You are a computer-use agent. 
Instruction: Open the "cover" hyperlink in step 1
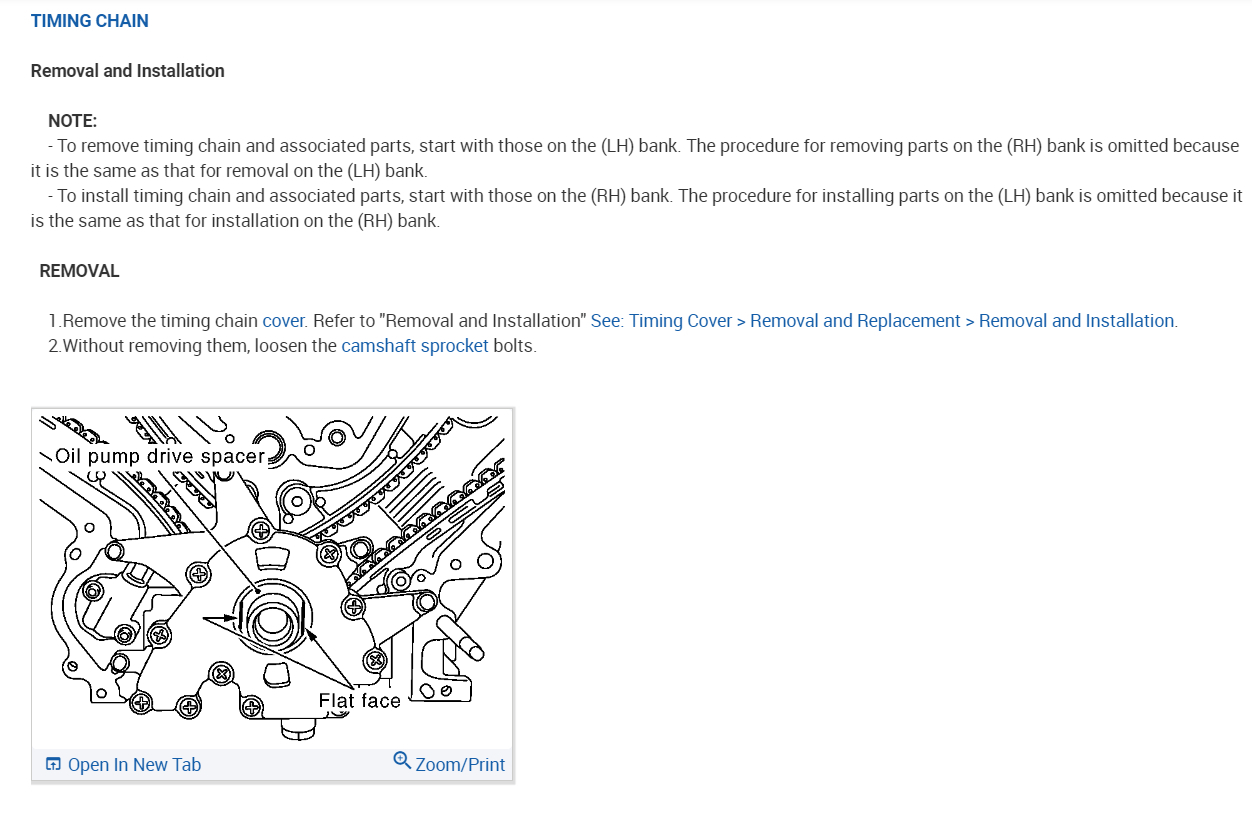coord(283,321)
